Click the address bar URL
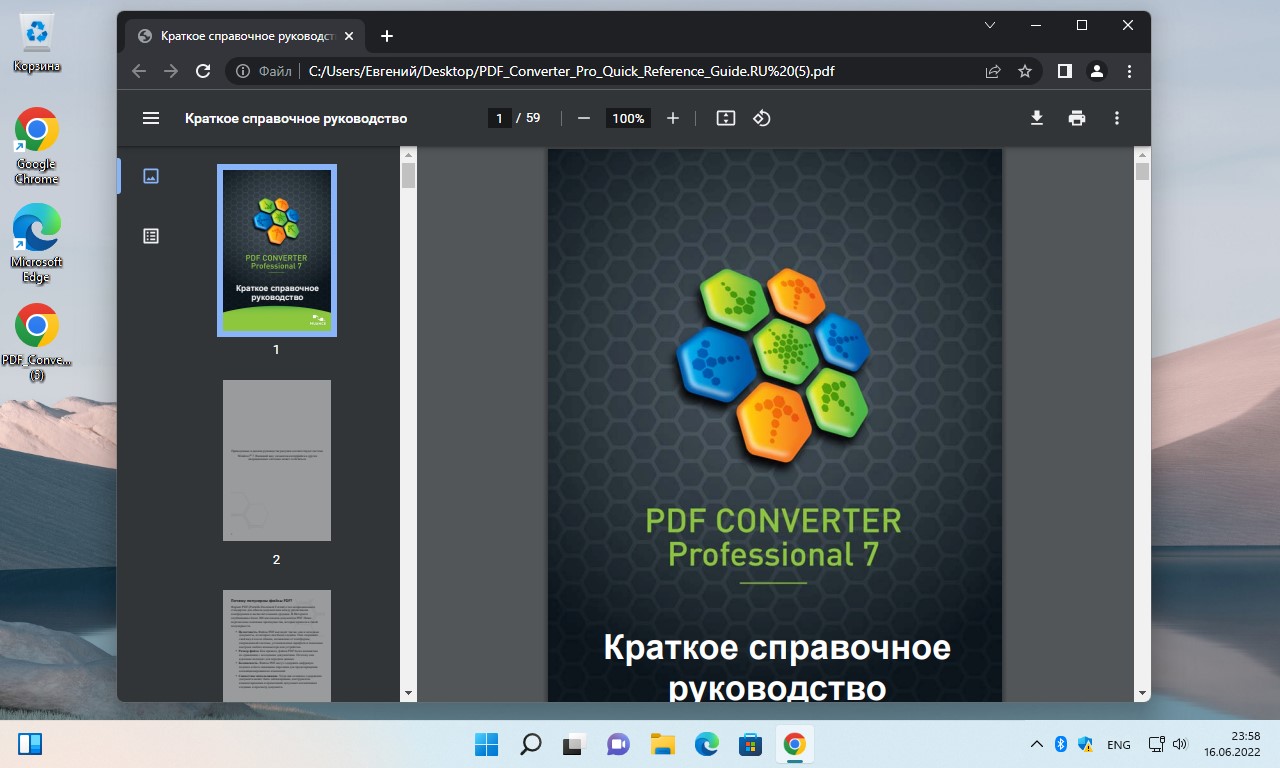The height and width of the screenshot is (768, 1280). (572, 71)
